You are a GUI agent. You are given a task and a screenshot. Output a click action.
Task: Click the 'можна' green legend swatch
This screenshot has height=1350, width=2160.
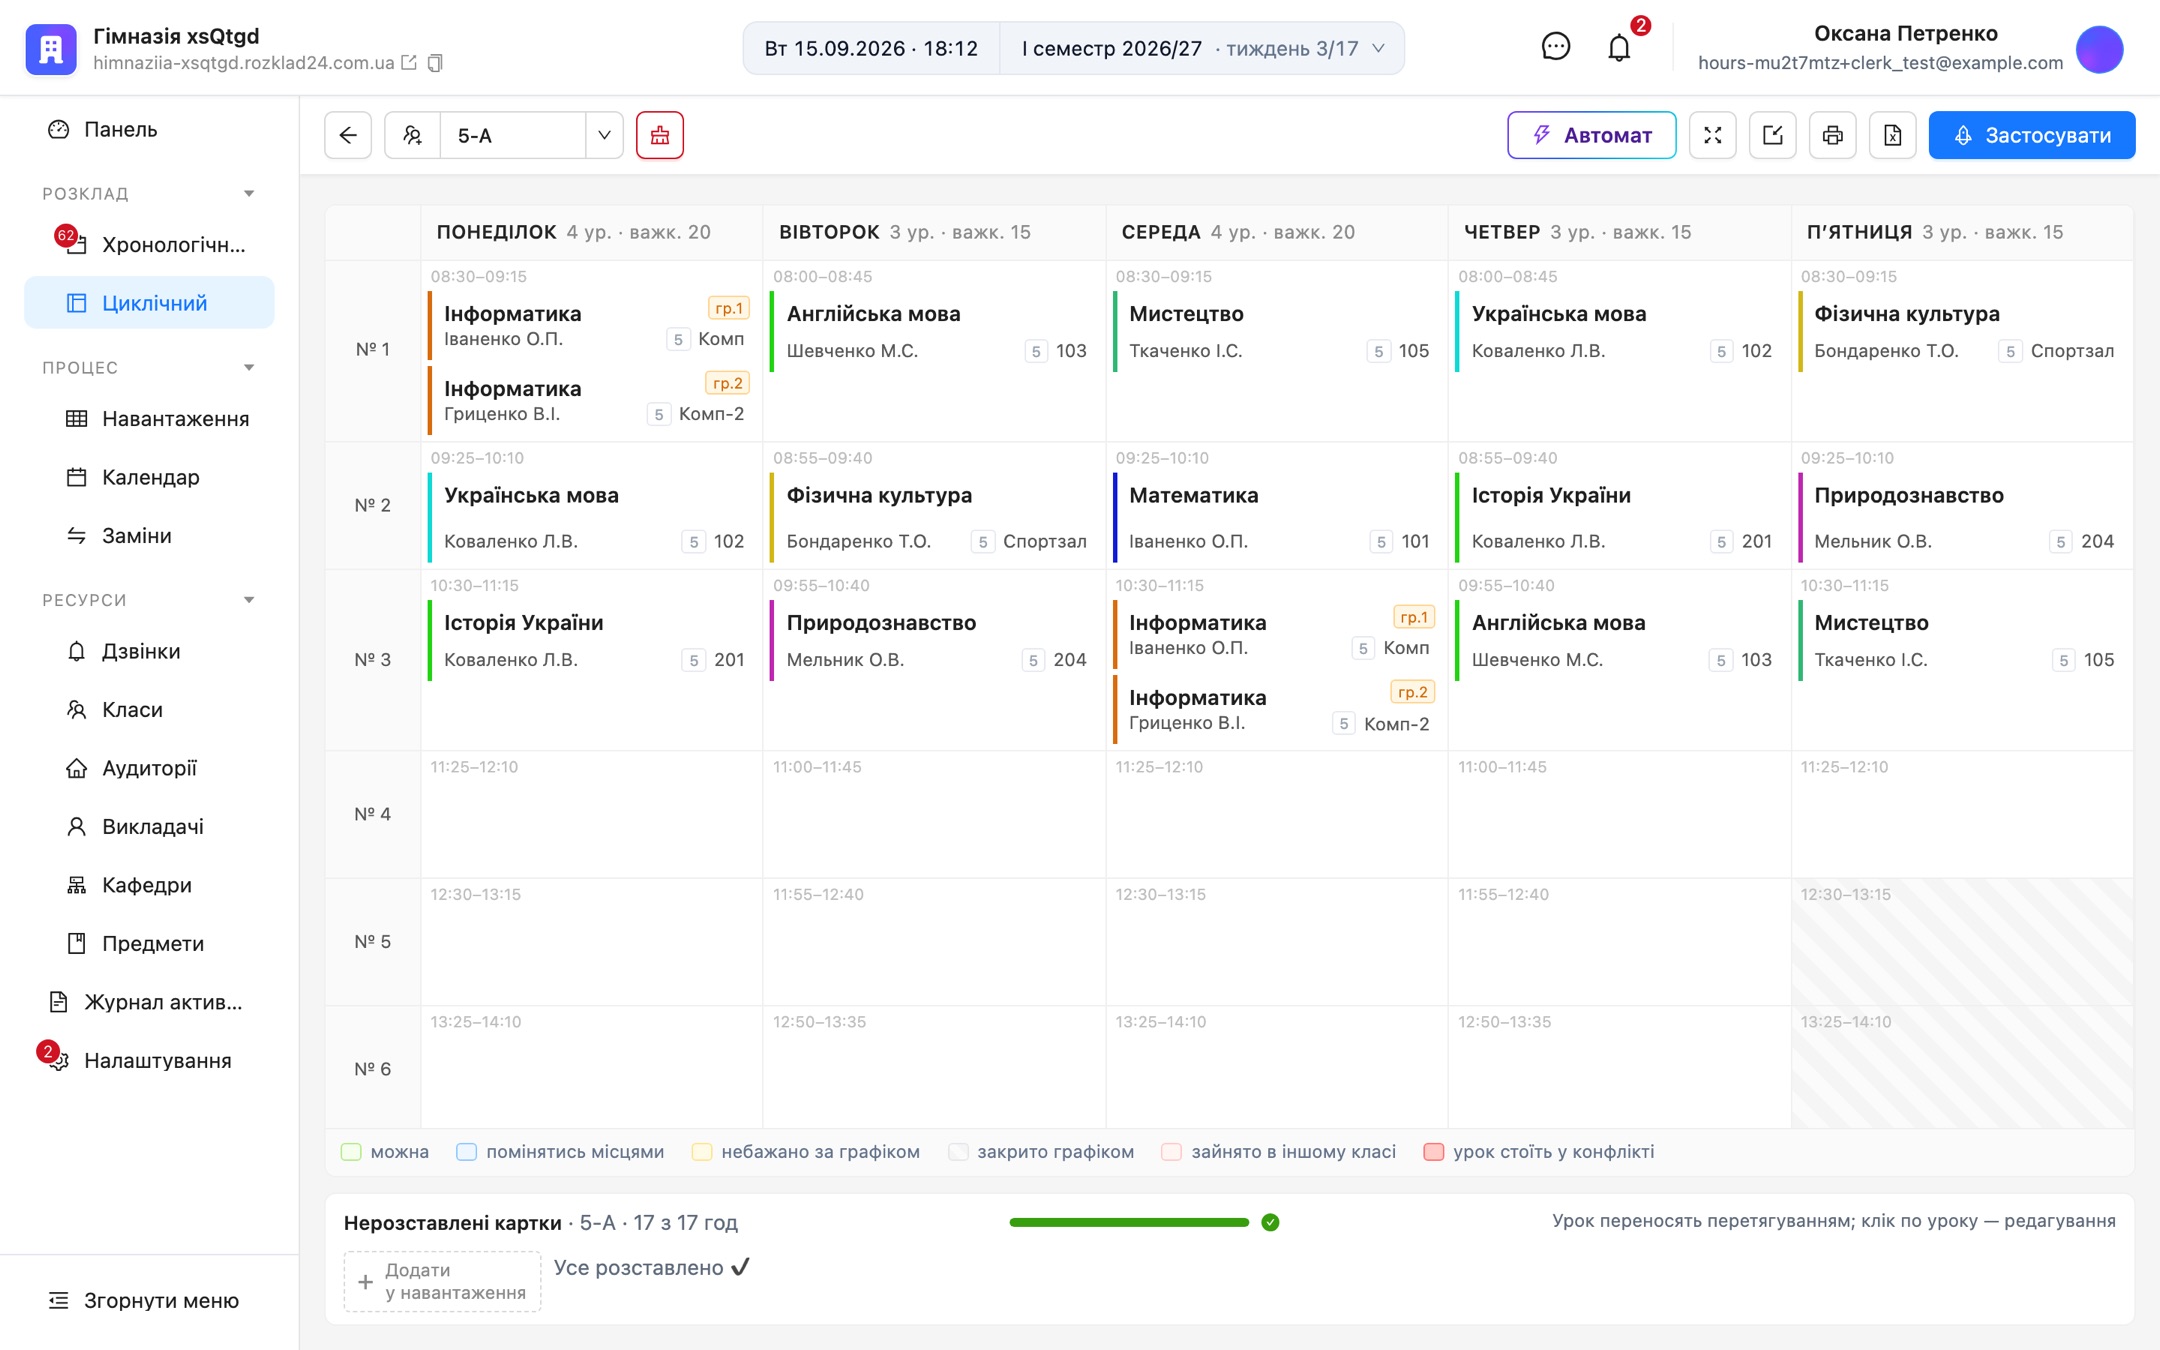pyautogui.click(x=351, y=1152)
